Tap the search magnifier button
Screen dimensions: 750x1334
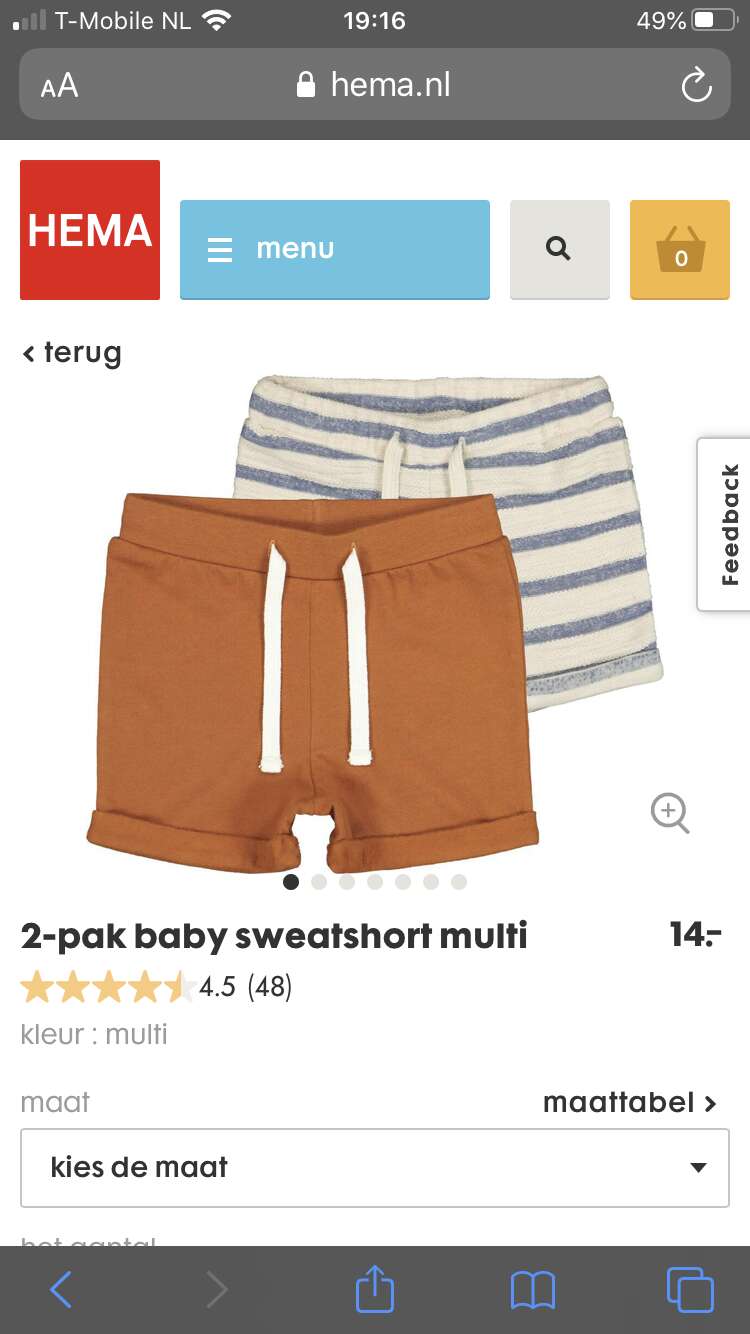coord(559,249)
